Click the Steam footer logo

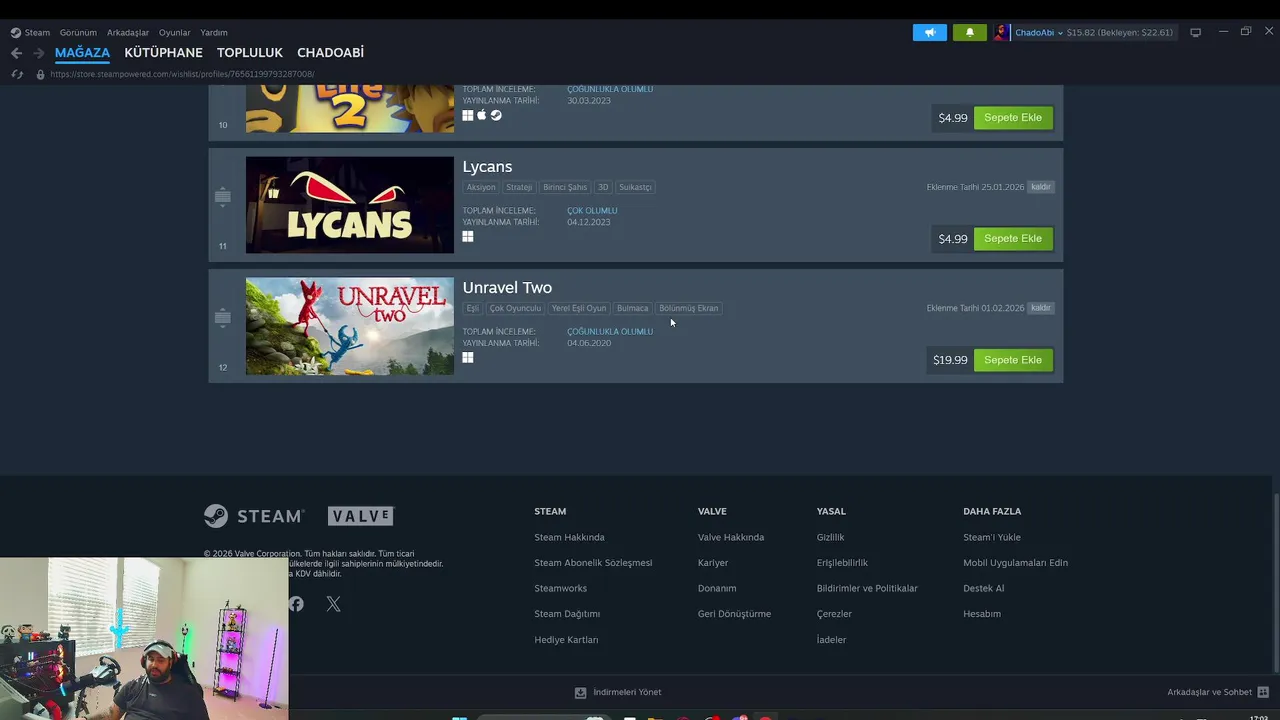pyautogui.click(x=254, y=516)
